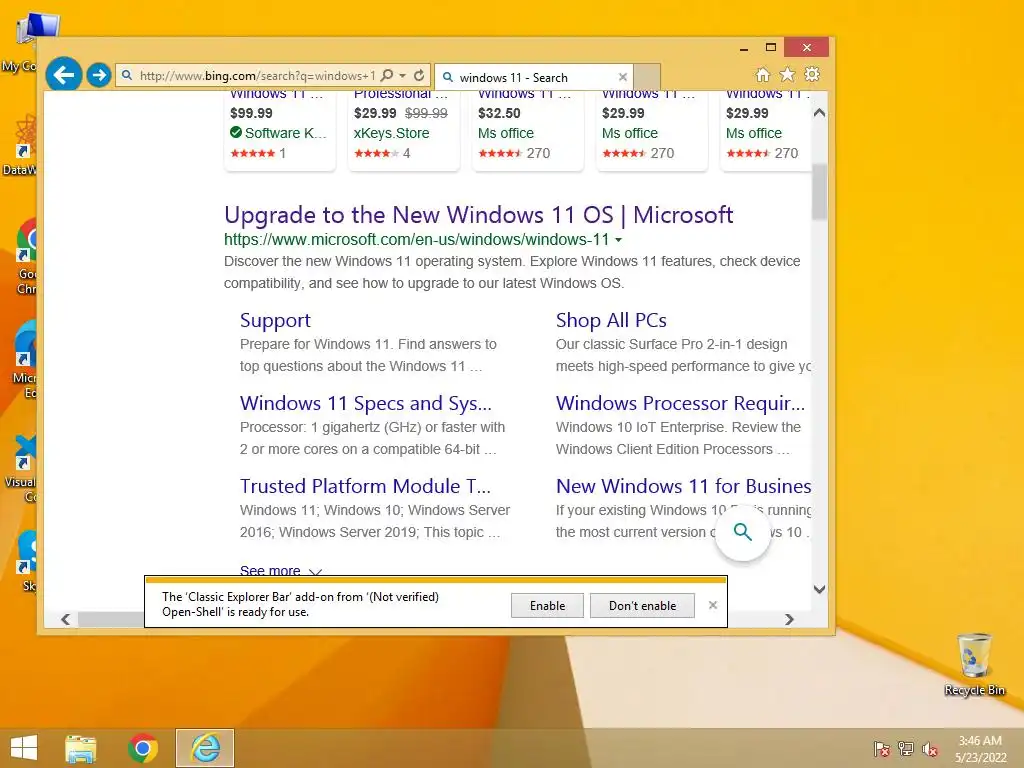Click the muted volume tray icon
The width and height of the screenshot is (1024, 768).
point(930,749)
